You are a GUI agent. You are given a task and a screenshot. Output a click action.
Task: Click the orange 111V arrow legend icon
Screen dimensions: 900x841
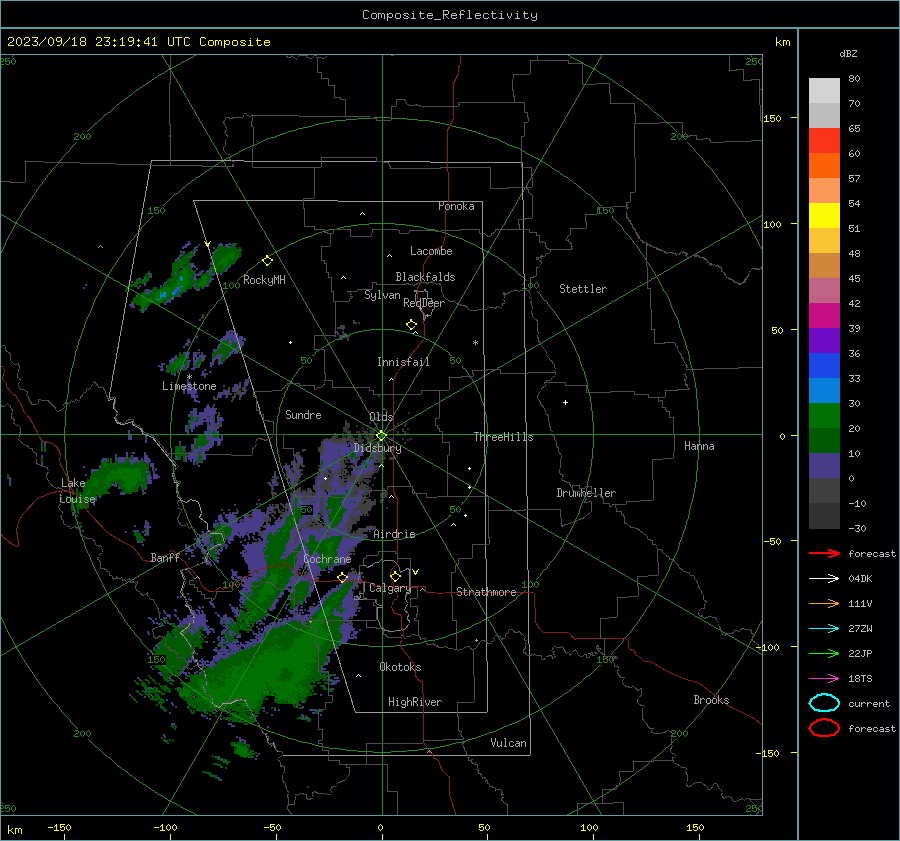824,603
